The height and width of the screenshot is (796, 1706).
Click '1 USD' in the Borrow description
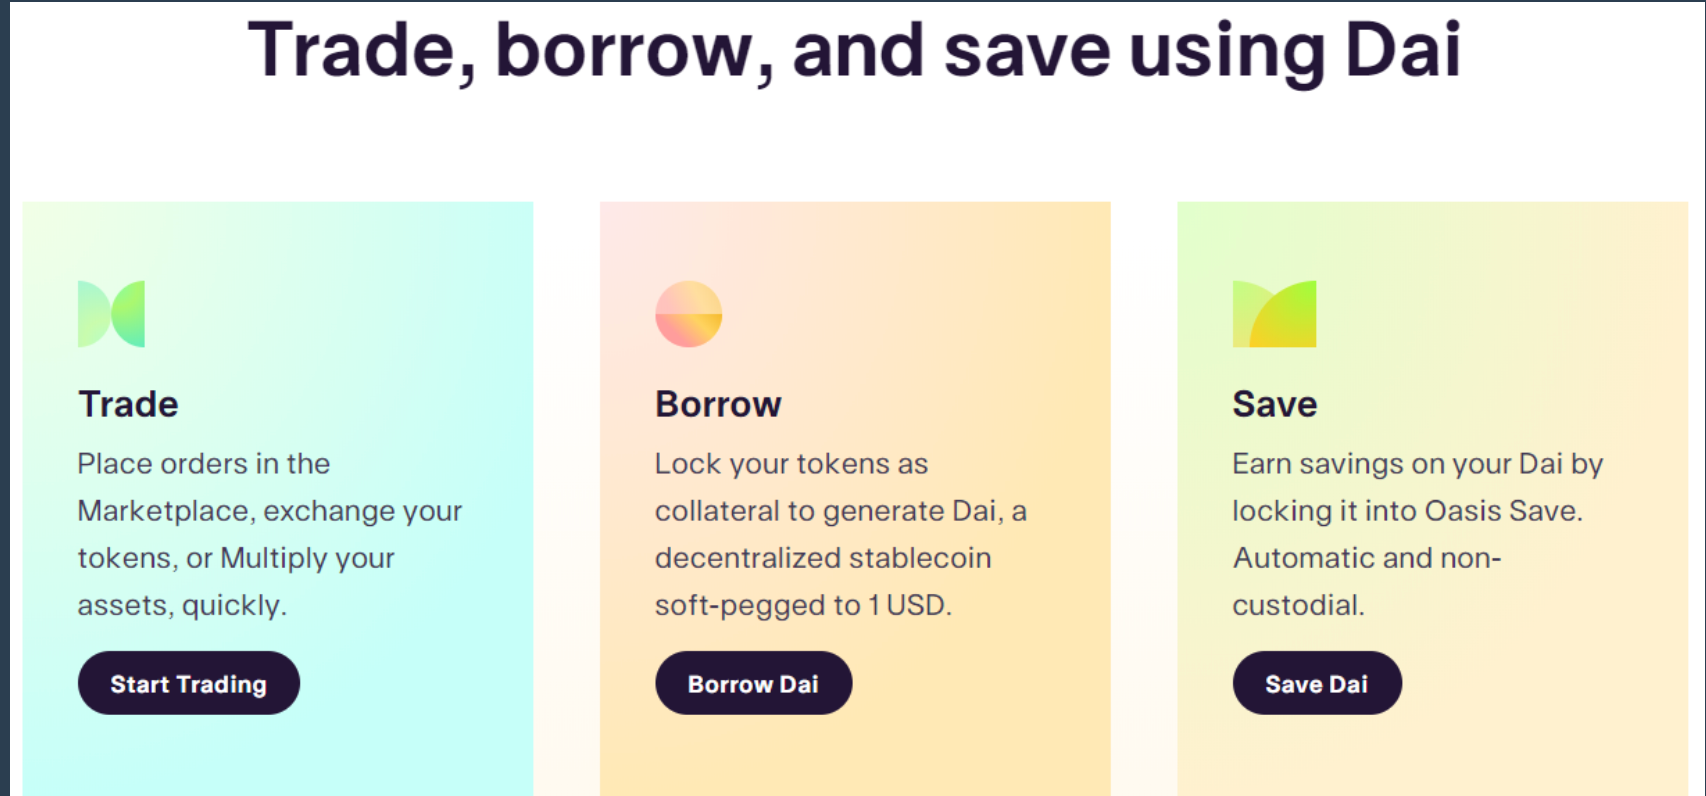coord(908,605)
